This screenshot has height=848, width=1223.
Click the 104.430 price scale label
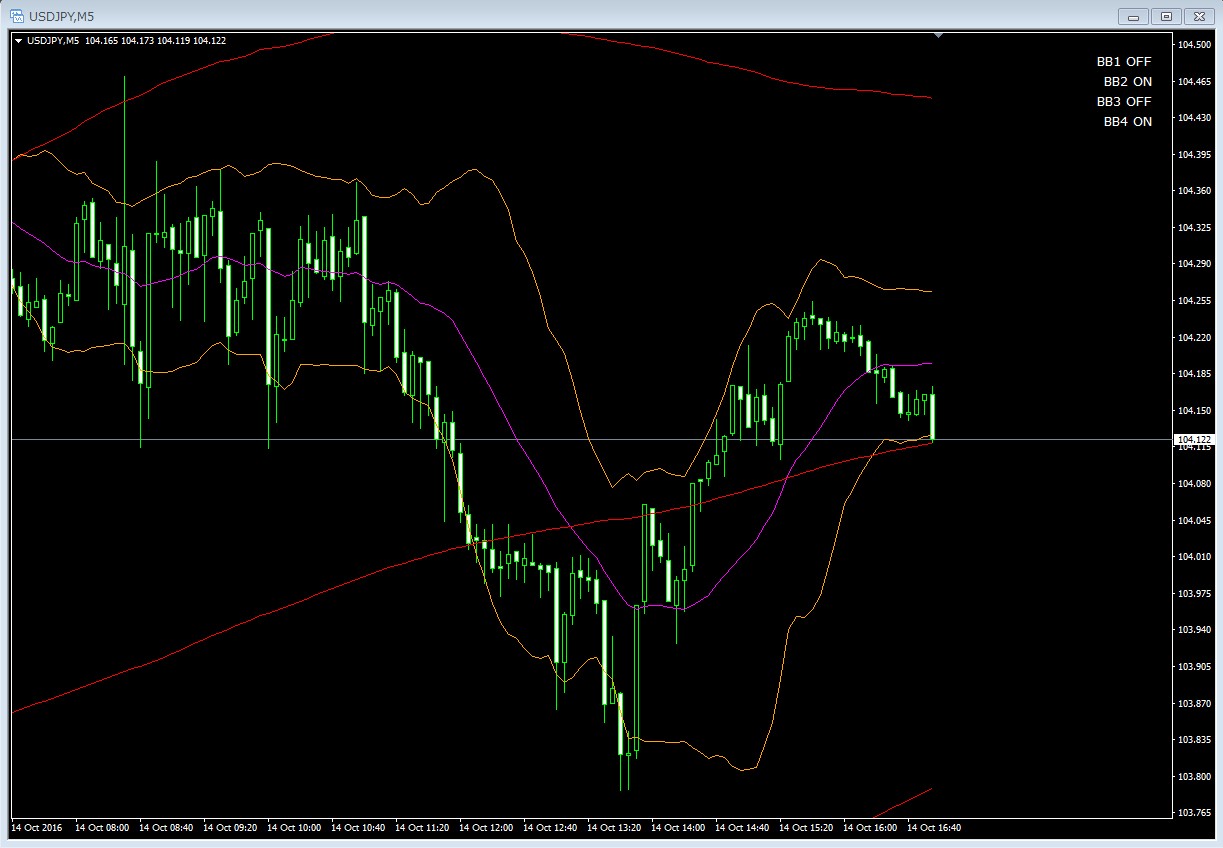point(1194,118)
